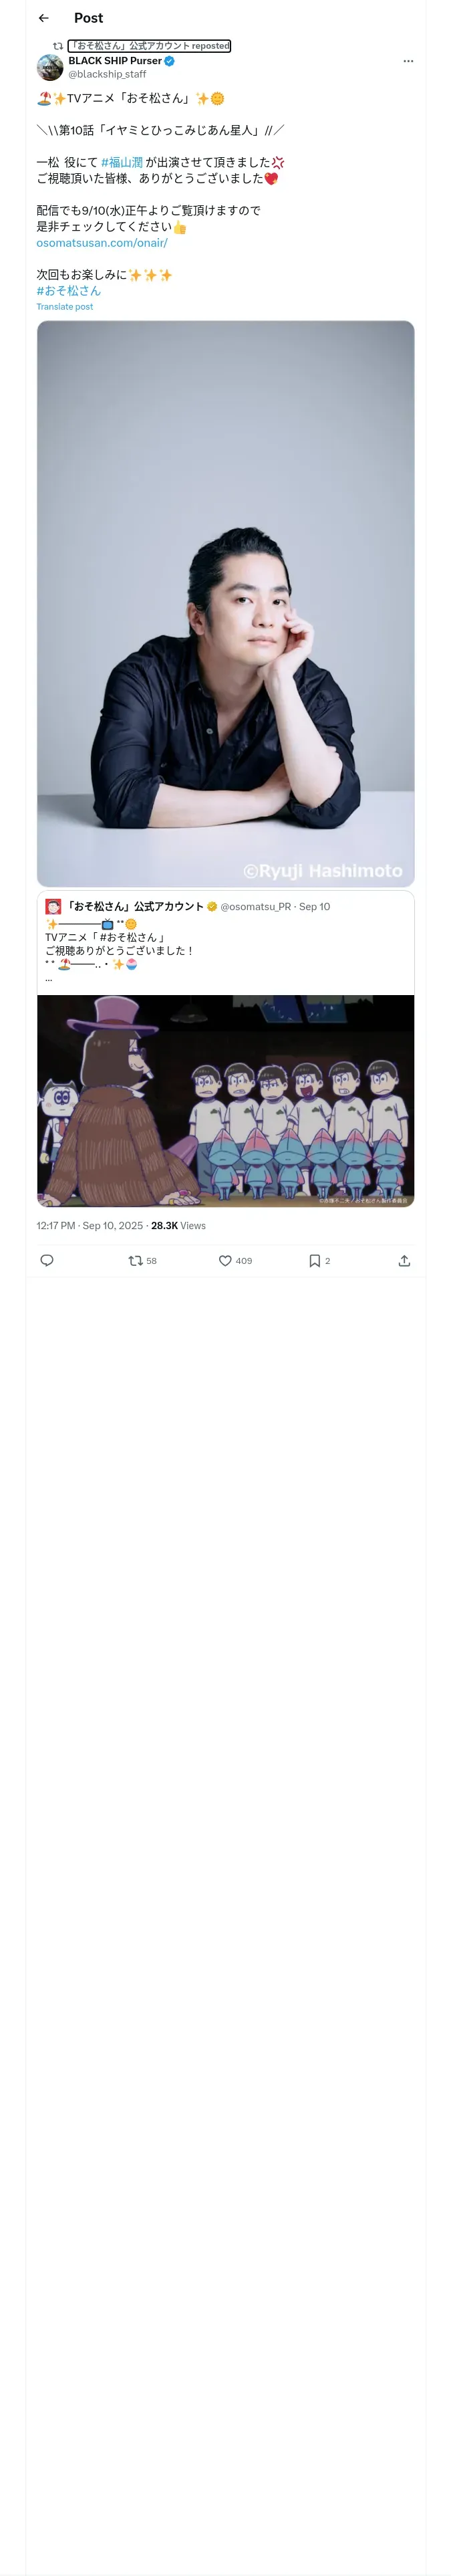Click the BLACK SHIP Purser profile avatar
This screenshot has width=451, height=2576.
pyautogui.click(x=50, y=67)
